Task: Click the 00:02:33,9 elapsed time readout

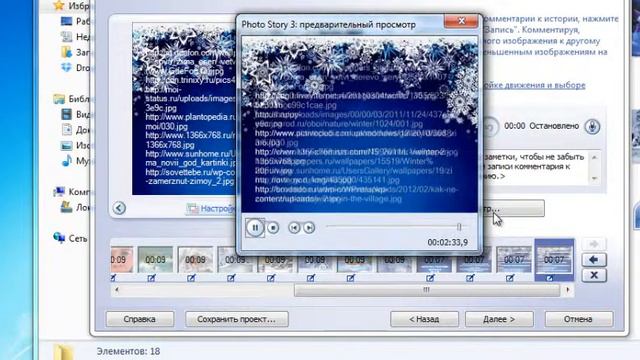Action: click(447, 242)
